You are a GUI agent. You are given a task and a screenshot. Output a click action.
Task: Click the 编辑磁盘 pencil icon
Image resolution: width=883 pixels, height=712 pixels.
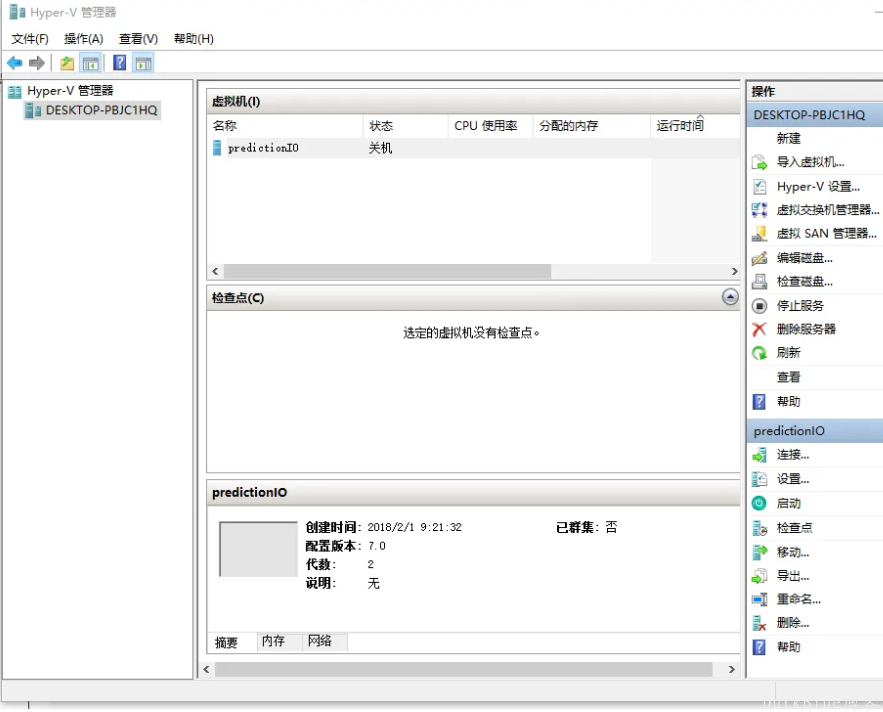point(759,258)
